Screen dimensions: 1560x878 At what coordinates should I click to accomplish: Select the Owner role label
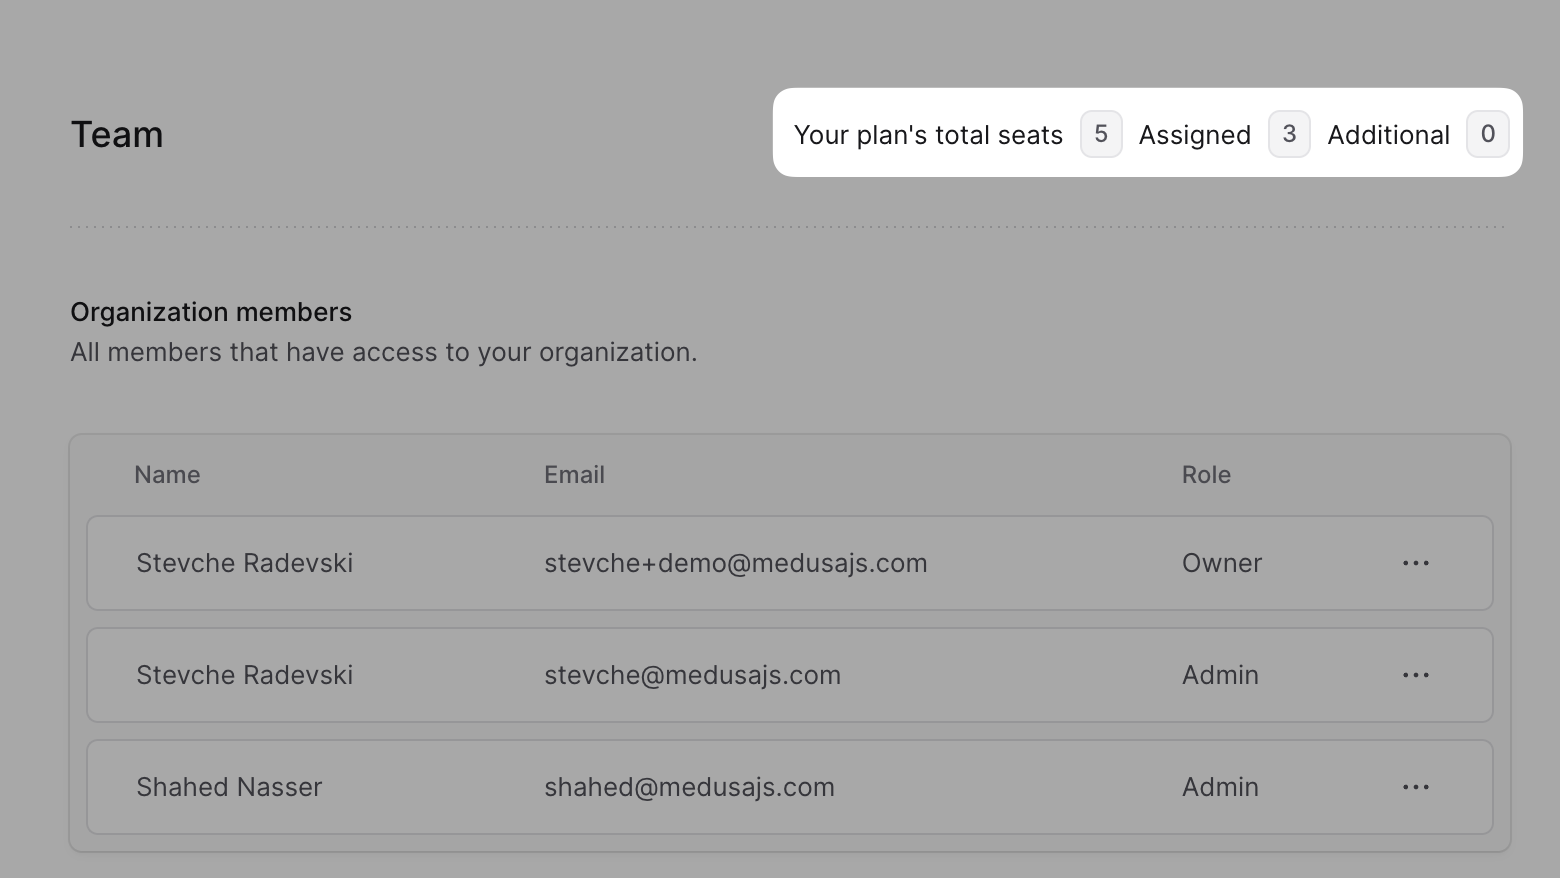pos(1221,563)
